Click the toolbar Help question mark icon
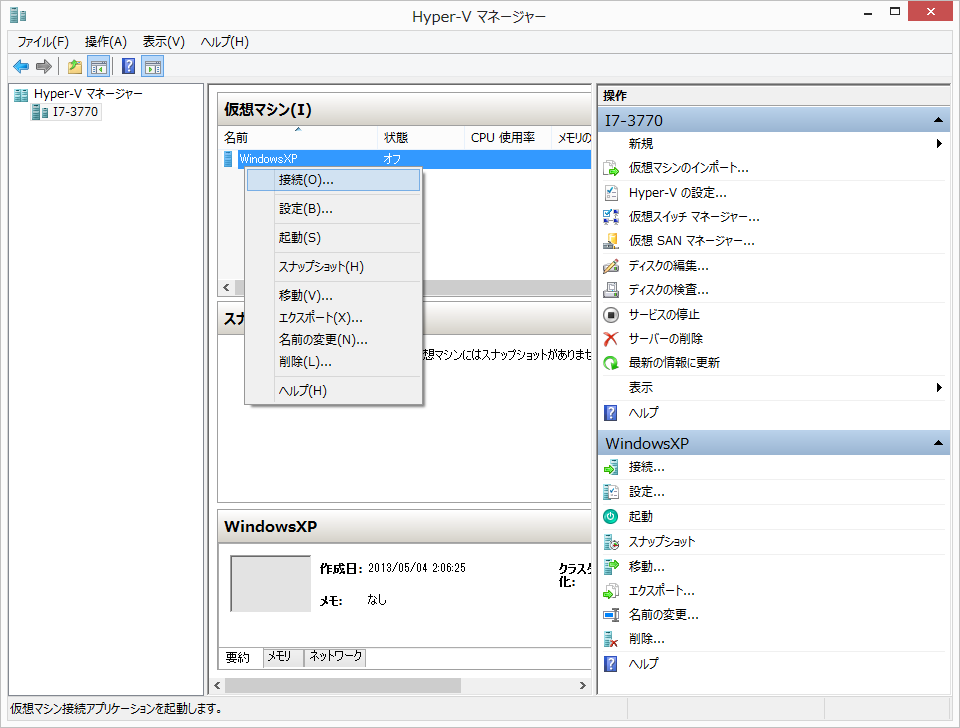 click(129, 66)
